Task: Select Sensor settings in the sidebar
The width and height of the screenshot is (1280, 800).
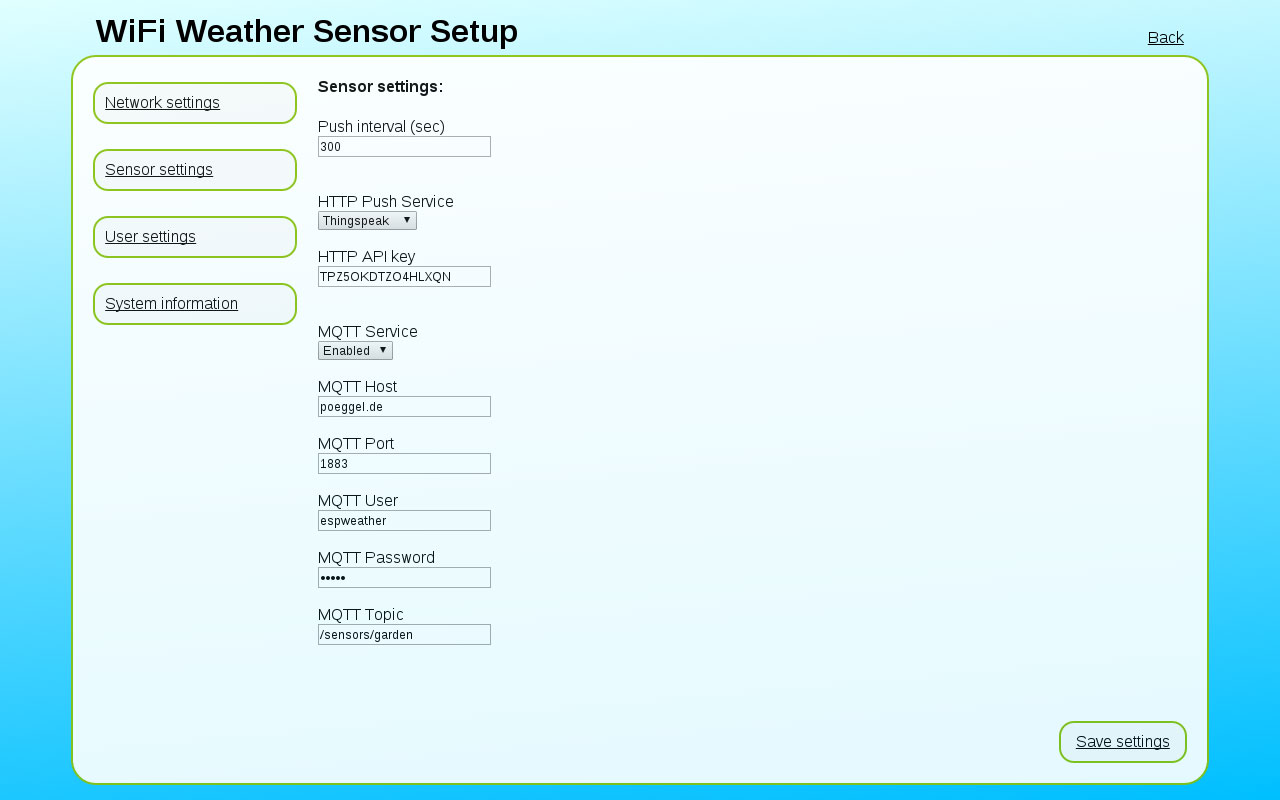Action: coord(195,170)
